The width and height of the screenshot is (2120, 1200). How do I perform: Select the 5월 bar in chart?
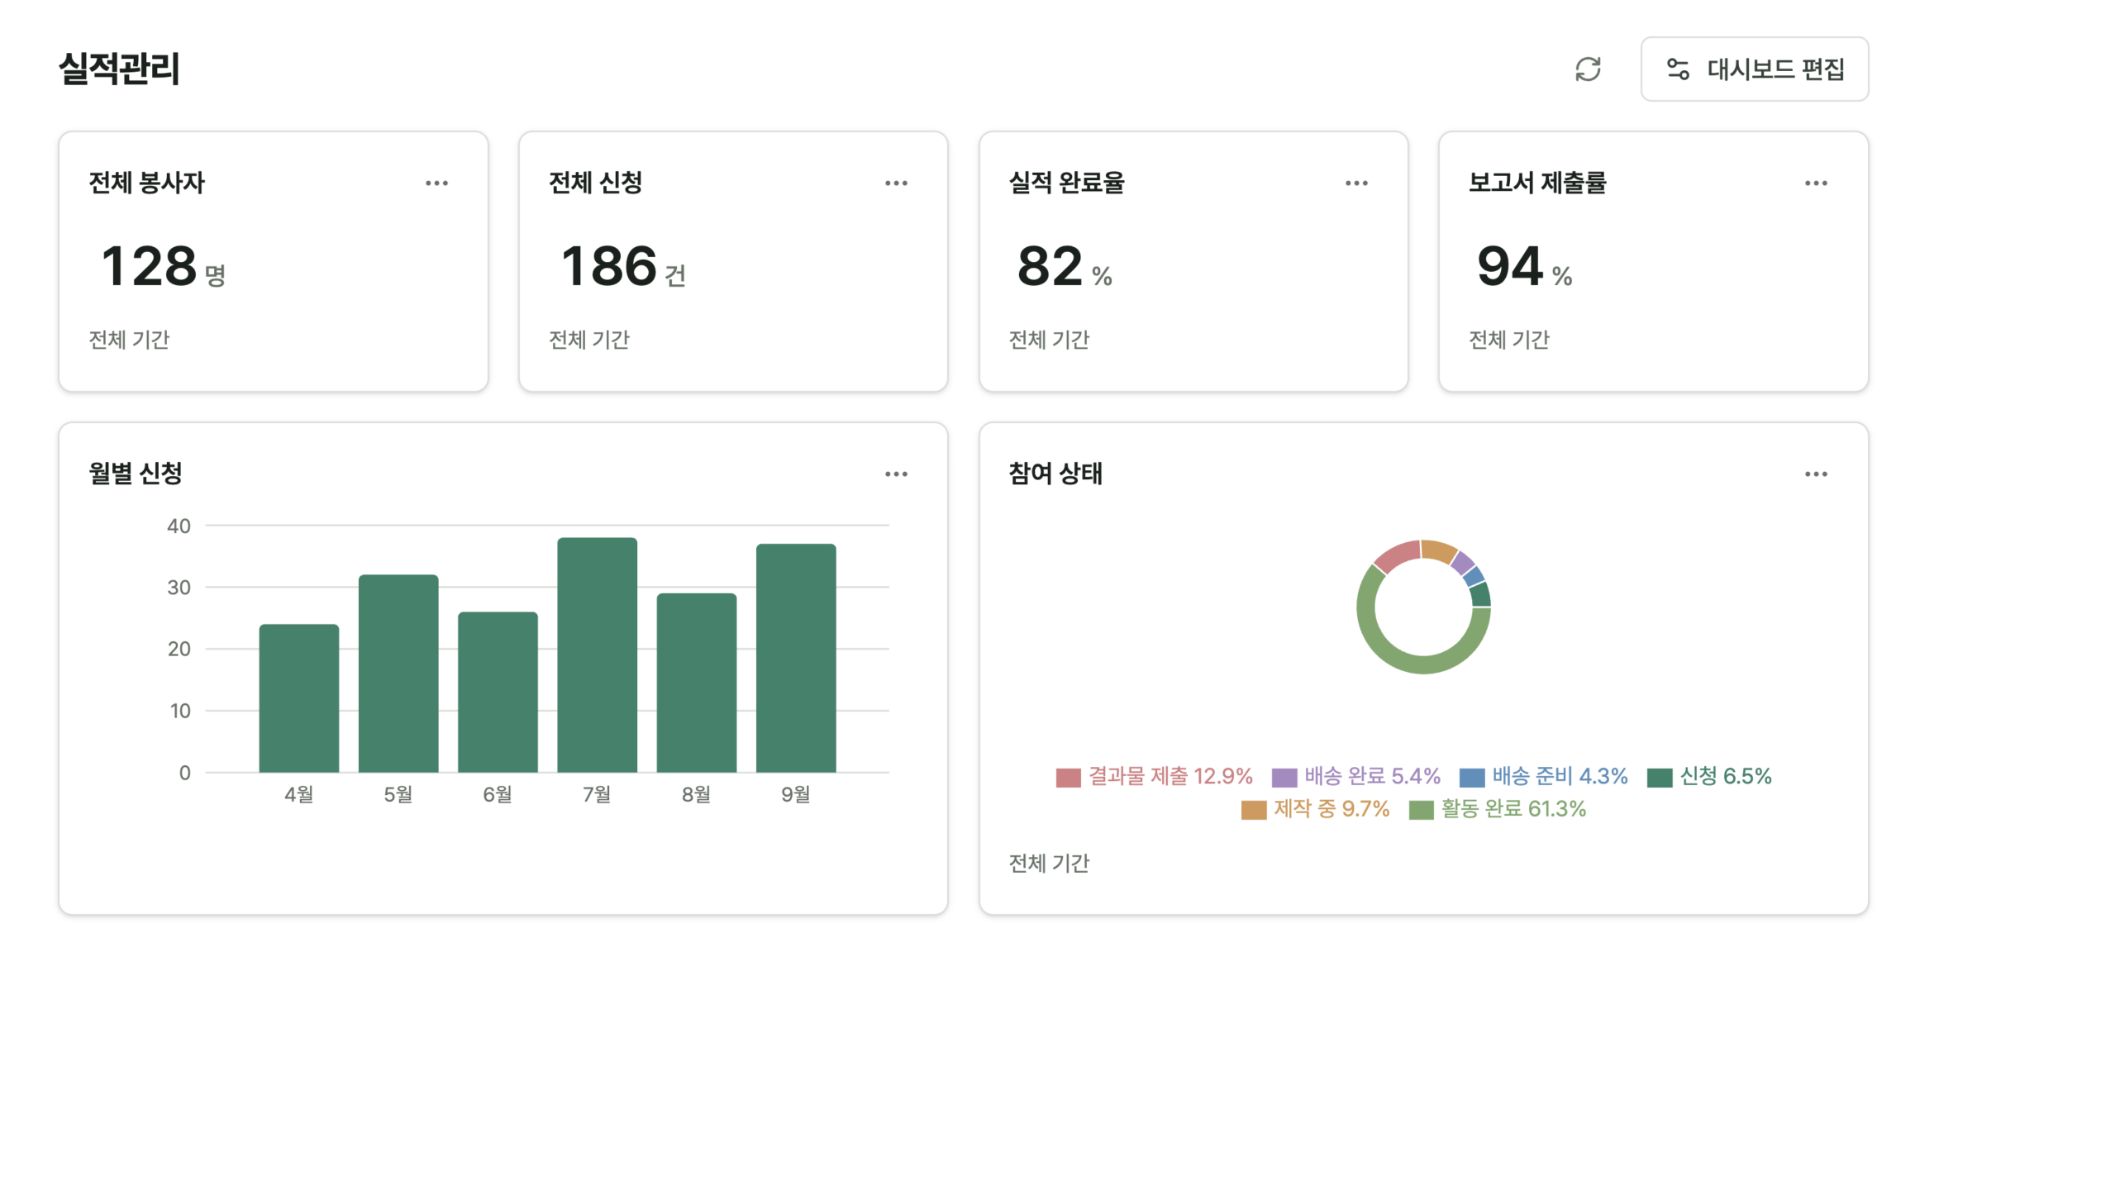[398, 673]
